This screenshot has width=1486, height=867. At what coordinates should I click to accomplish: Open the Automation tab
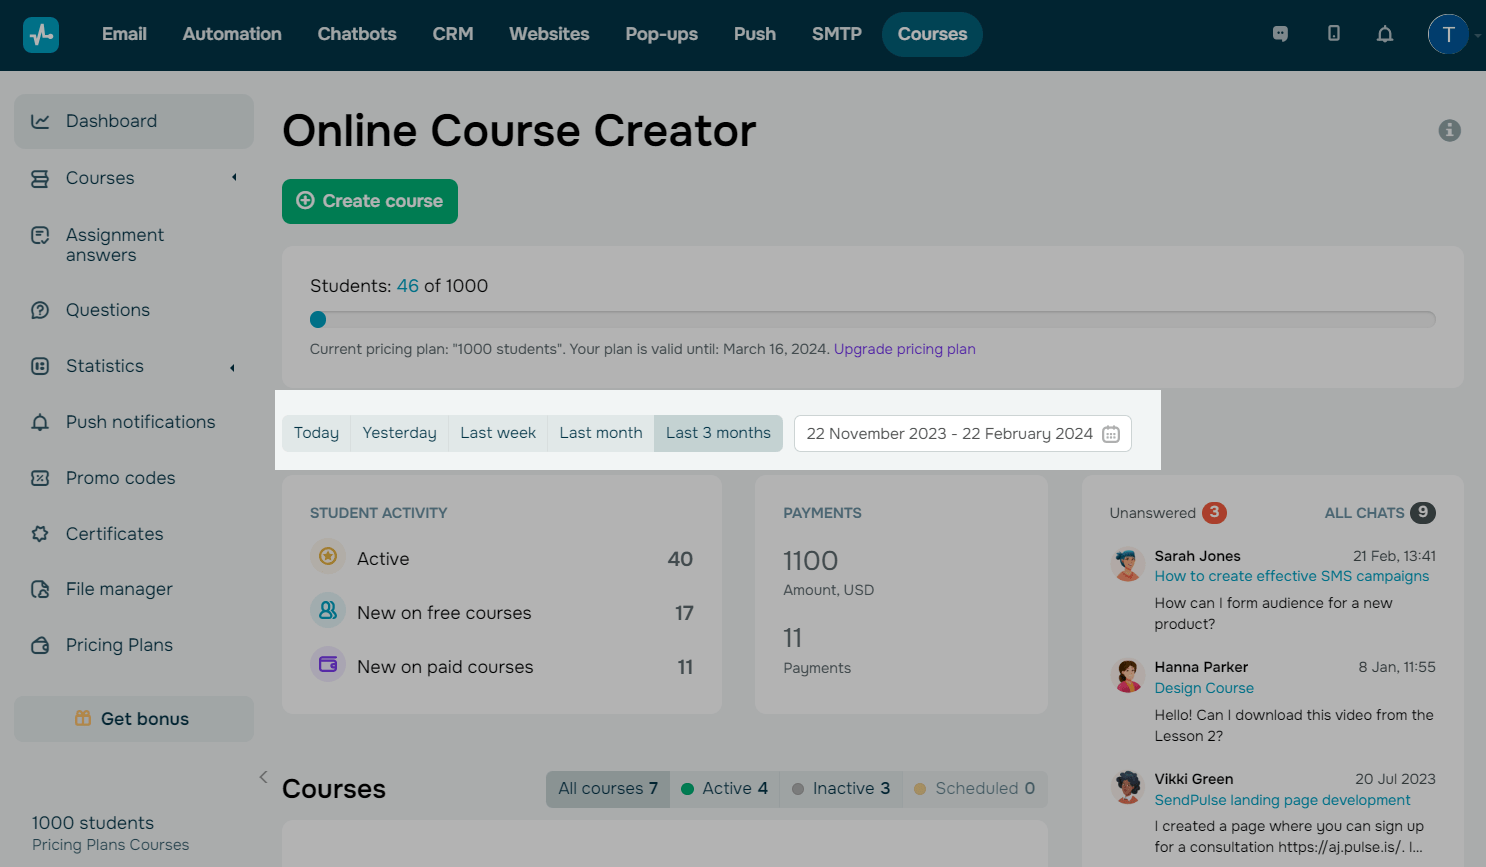pos(232,34)
